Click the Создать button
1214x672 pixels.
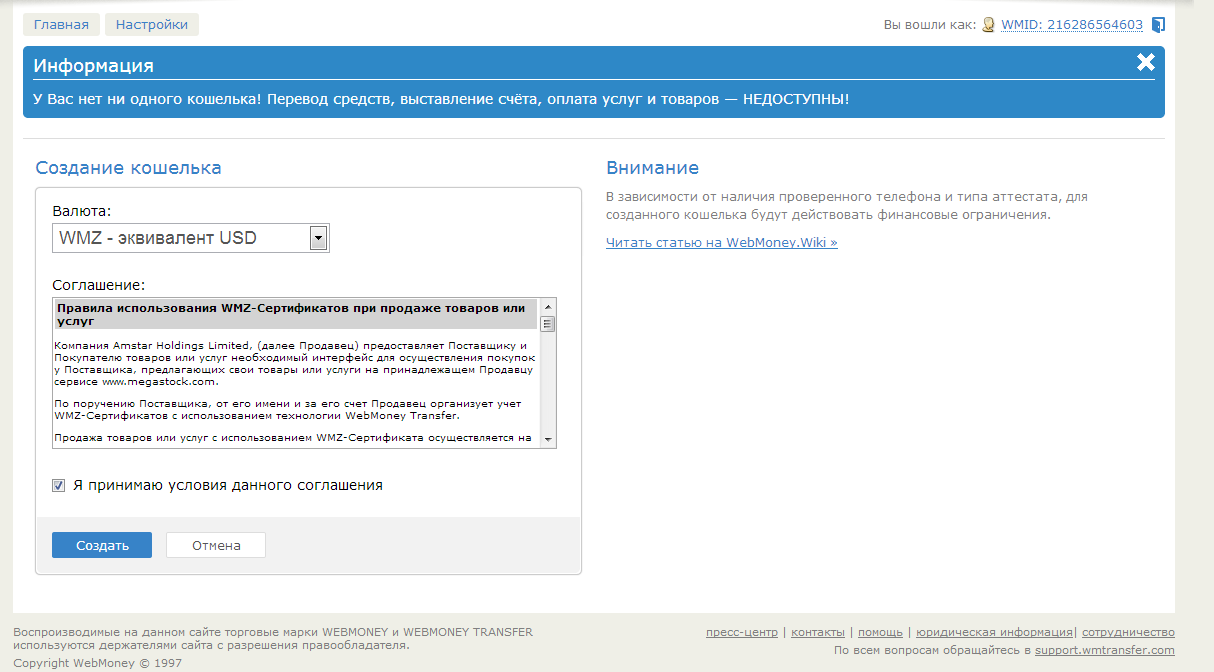(102, 545)
